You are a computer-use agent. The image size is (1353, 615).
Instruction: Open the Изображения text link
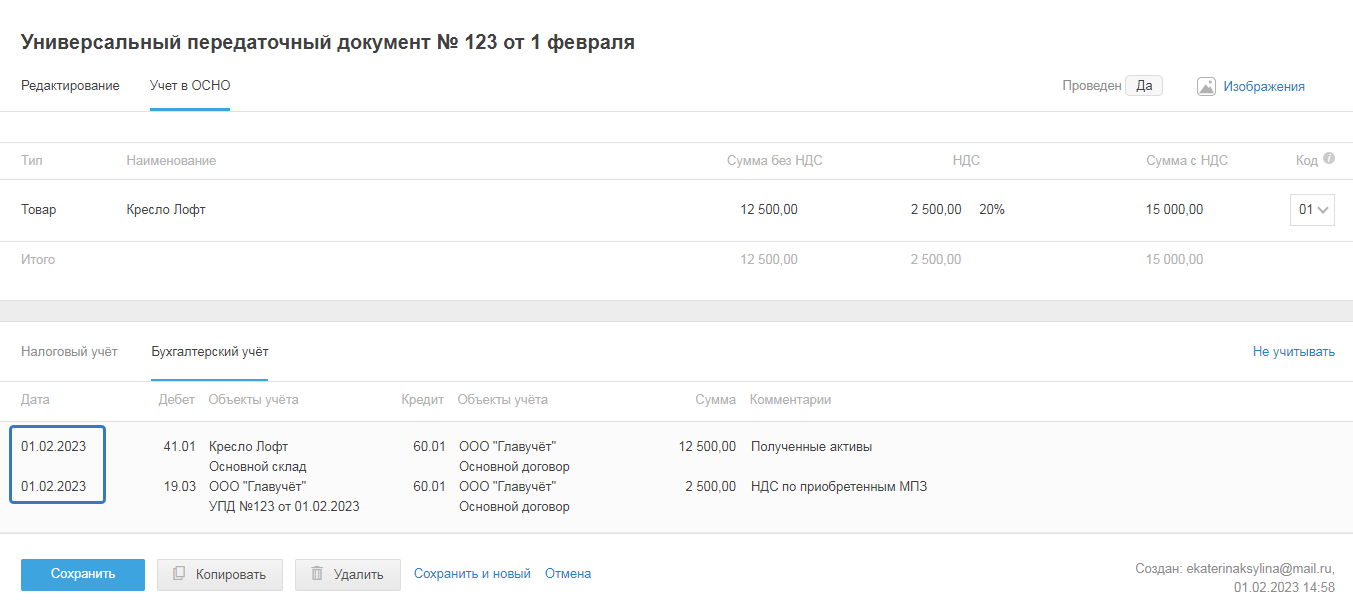(x=1264, y=87)
